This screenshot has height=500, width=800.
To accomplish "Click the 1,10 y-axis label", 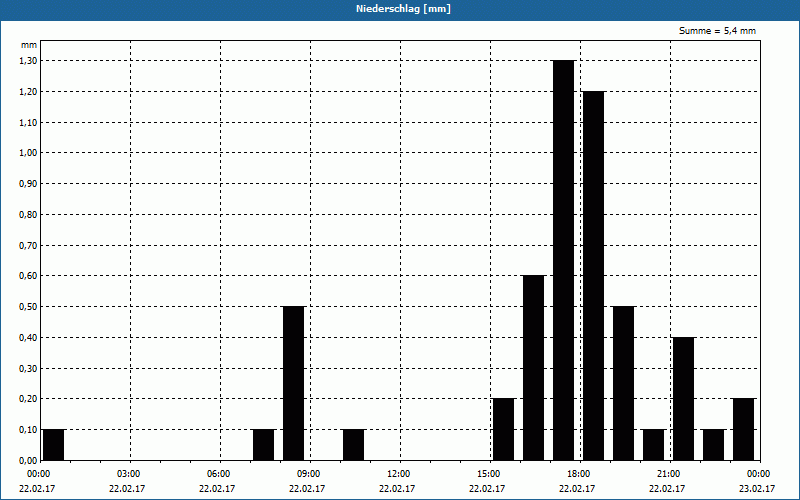I will [x=28, y=122].
